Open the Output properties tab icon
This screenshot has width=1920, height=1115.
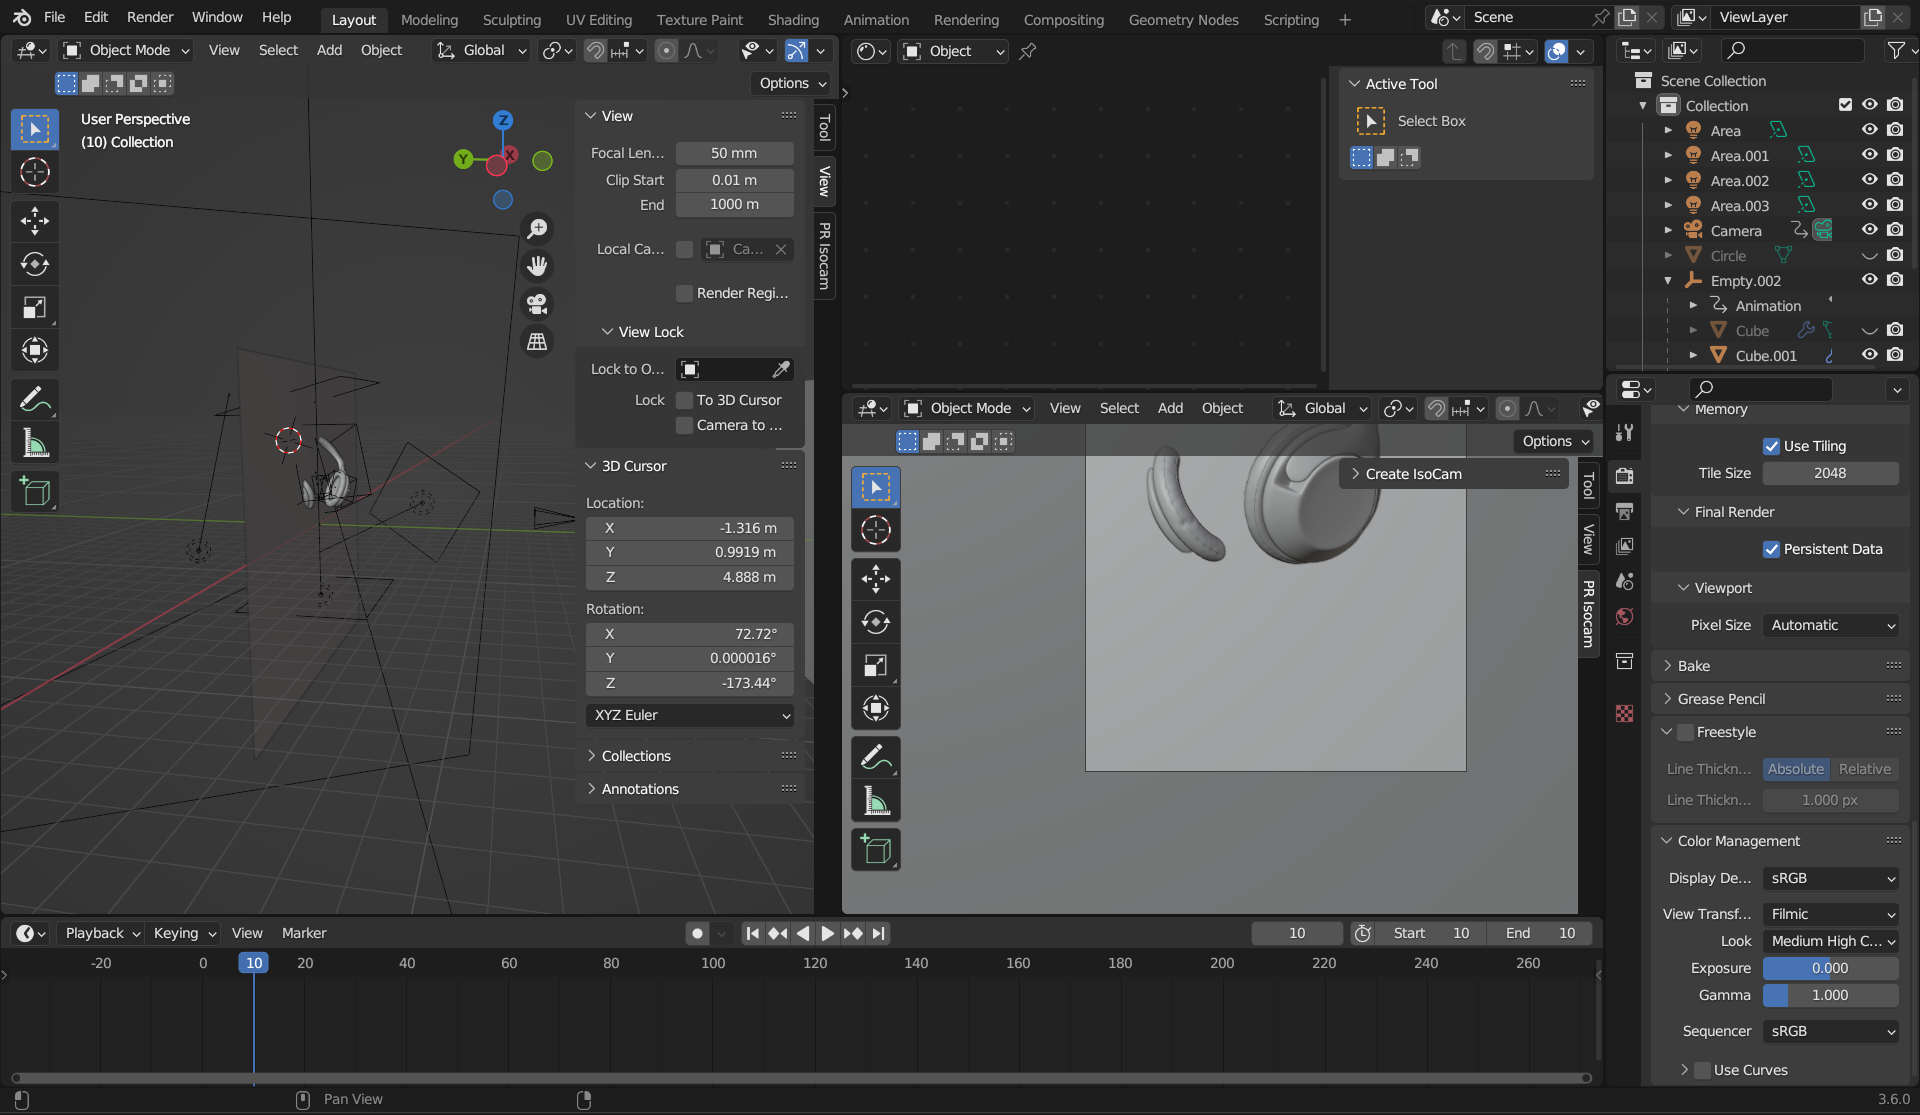(1625, 511)
